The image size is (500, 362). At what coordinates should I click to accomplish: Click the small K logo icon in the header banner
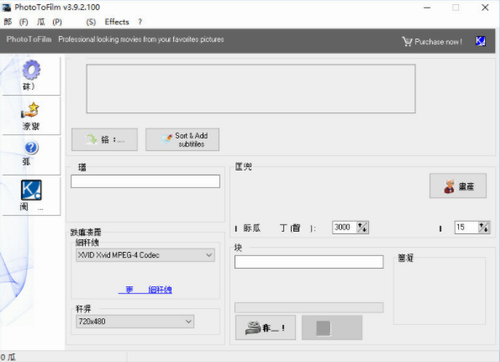point(480,41)
